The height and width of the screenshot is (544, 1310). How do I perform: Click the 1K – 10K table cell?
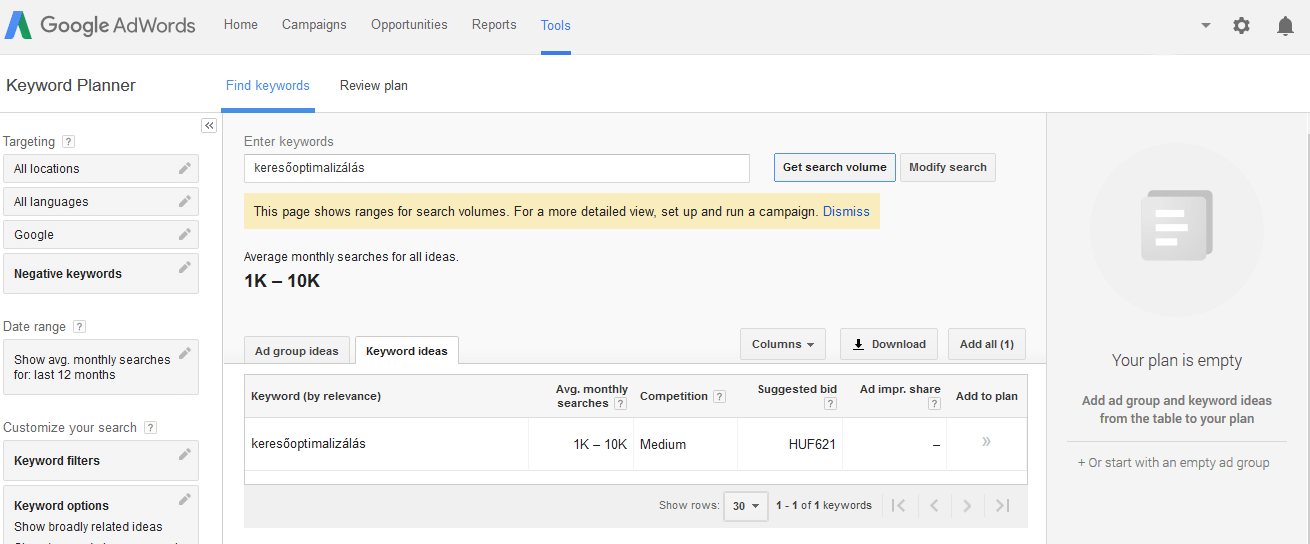[x=600, y=444]
